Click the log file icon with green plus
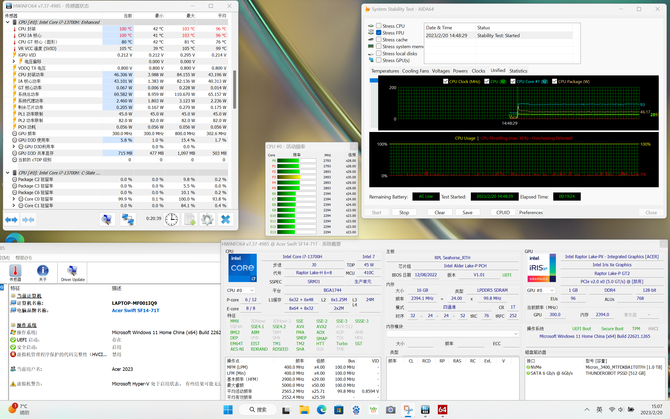Viewport: 670px width, 419px height. point(189,219)
